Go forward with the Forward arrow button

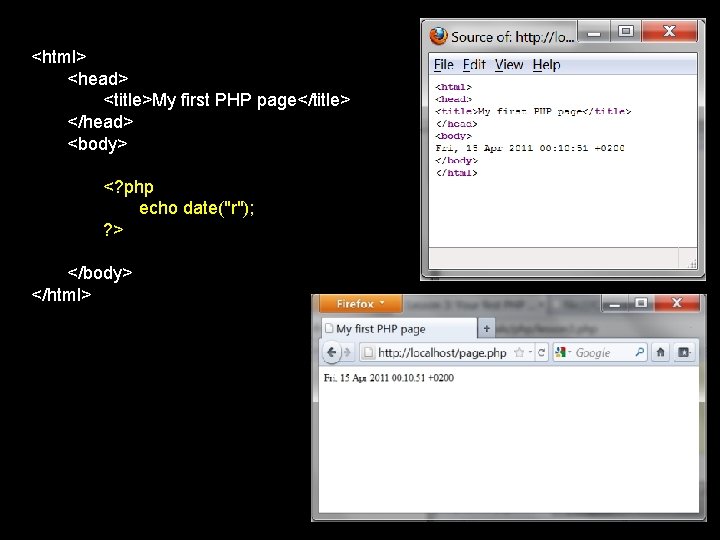[x=347, y=353]
